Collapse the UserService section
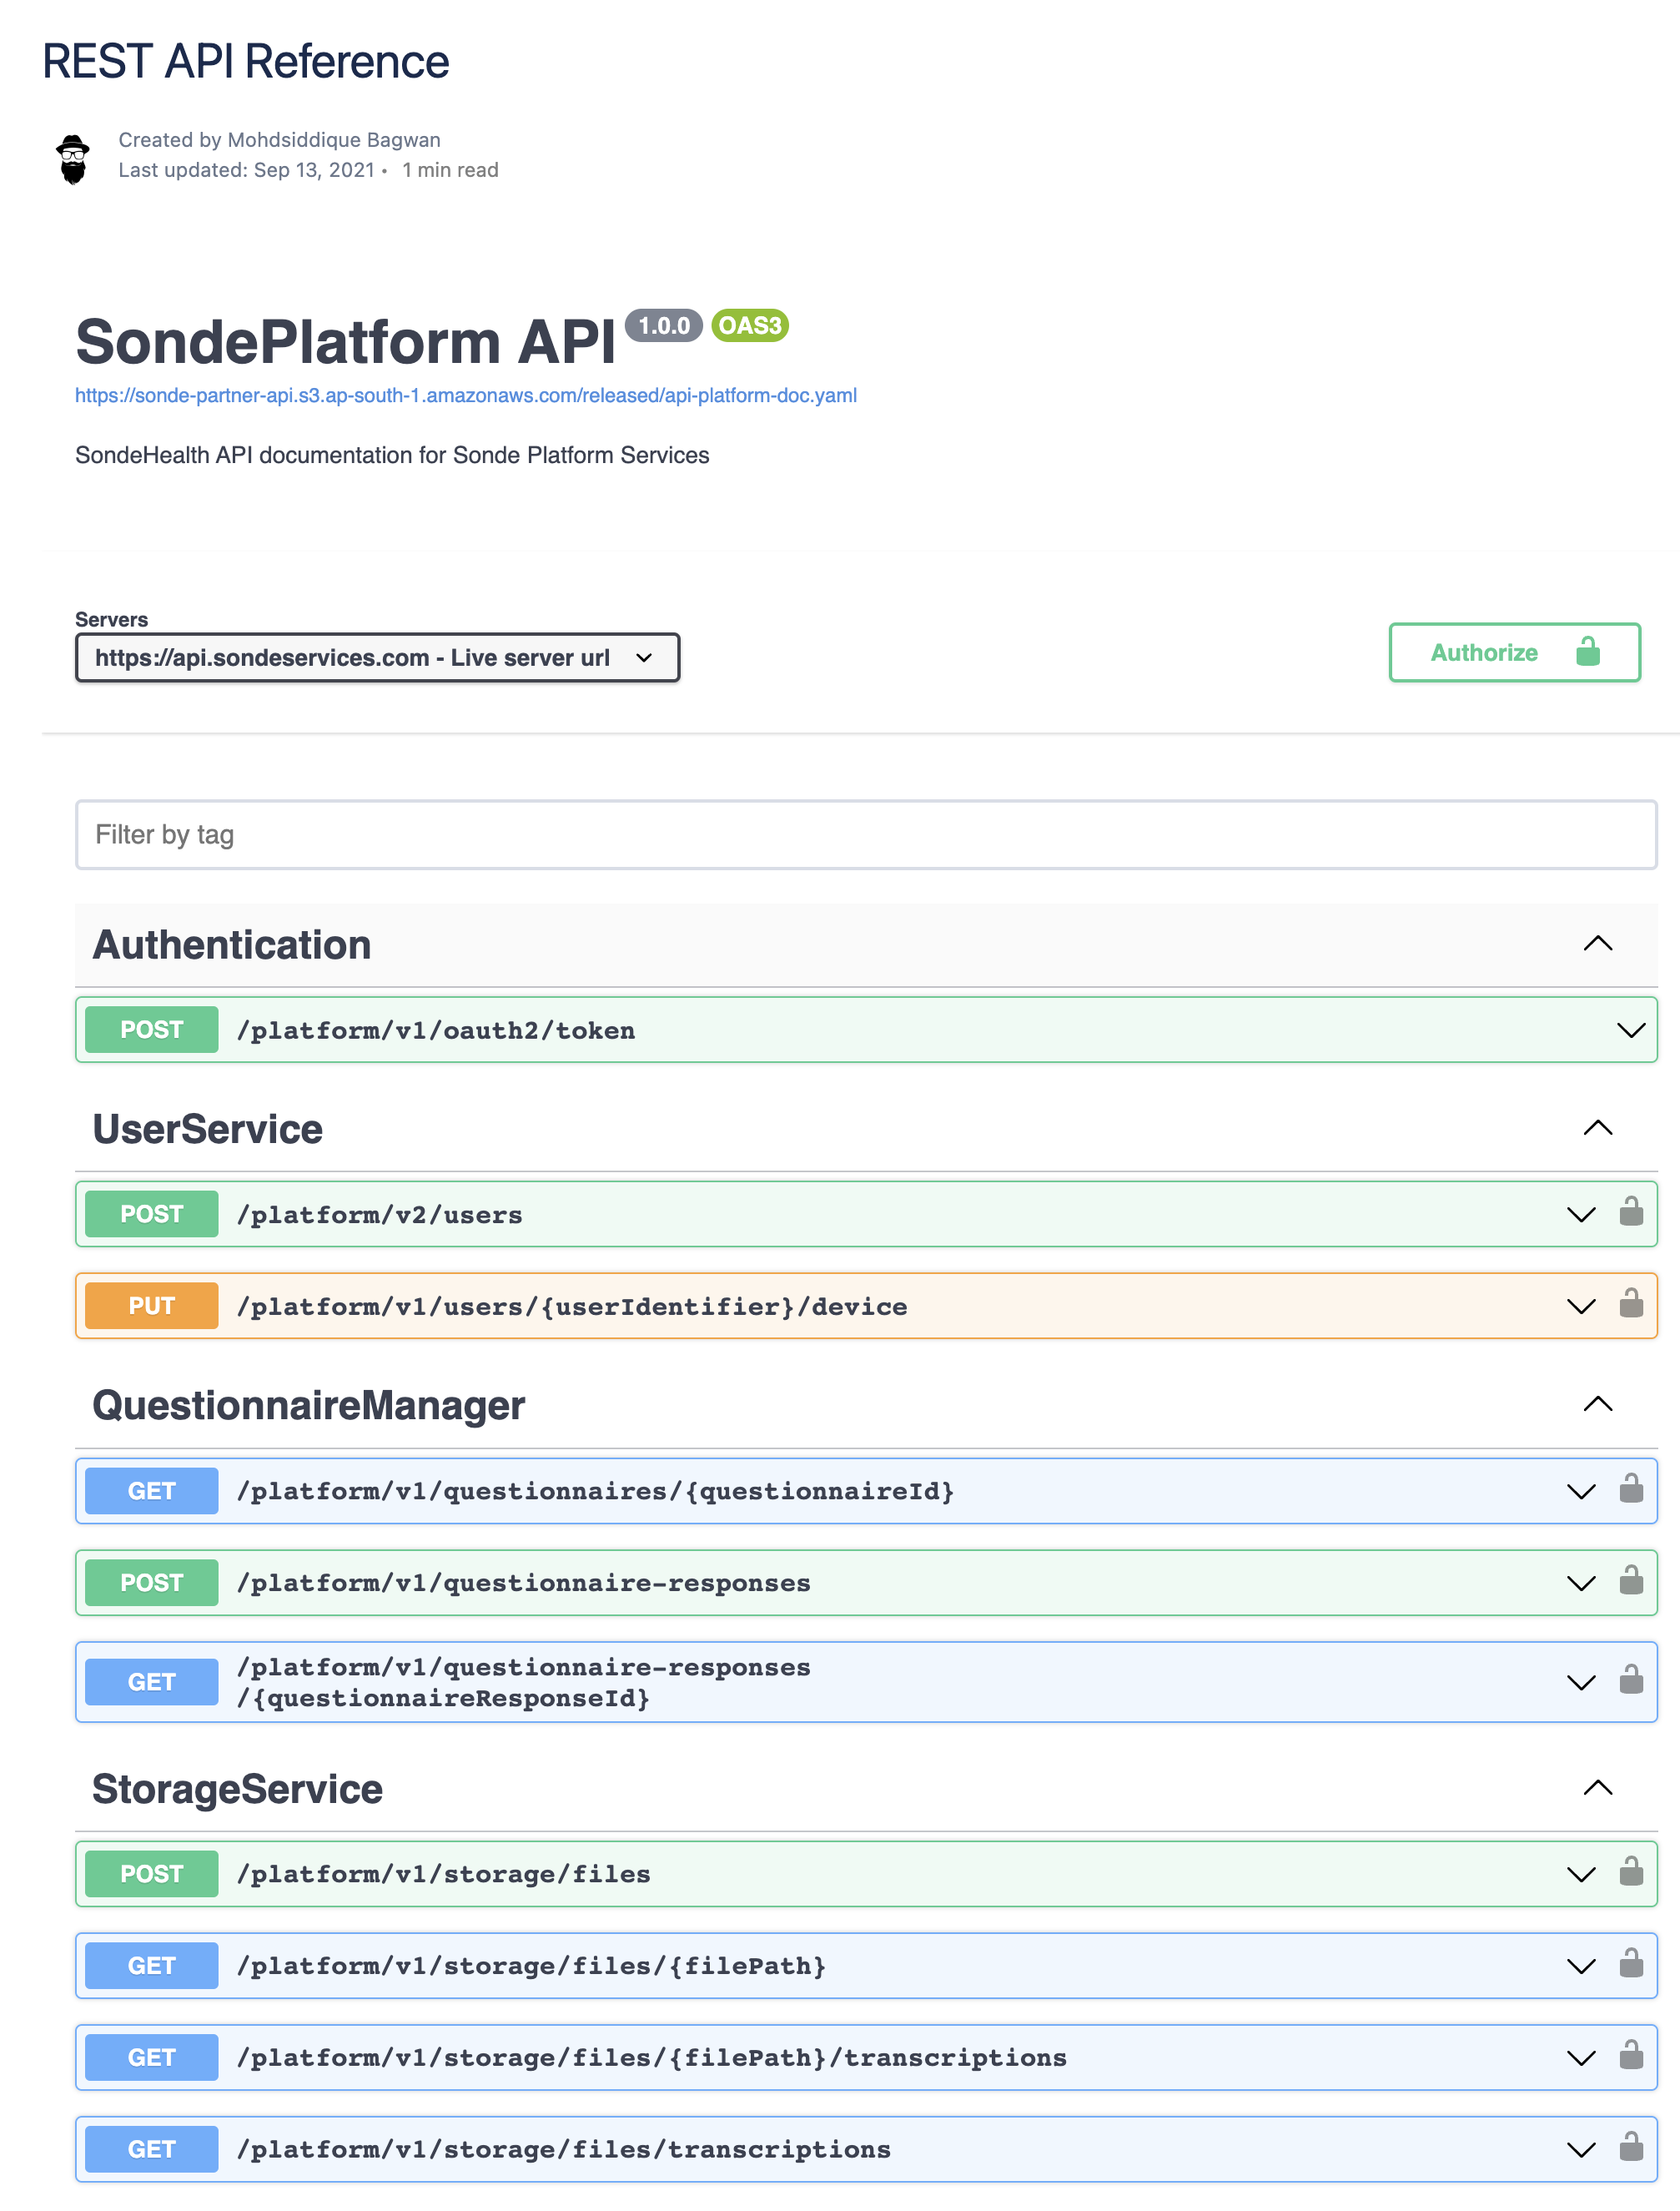Viewport: 1680px width, 2211px height. pyautogui.click(x=1597, y=1128)
